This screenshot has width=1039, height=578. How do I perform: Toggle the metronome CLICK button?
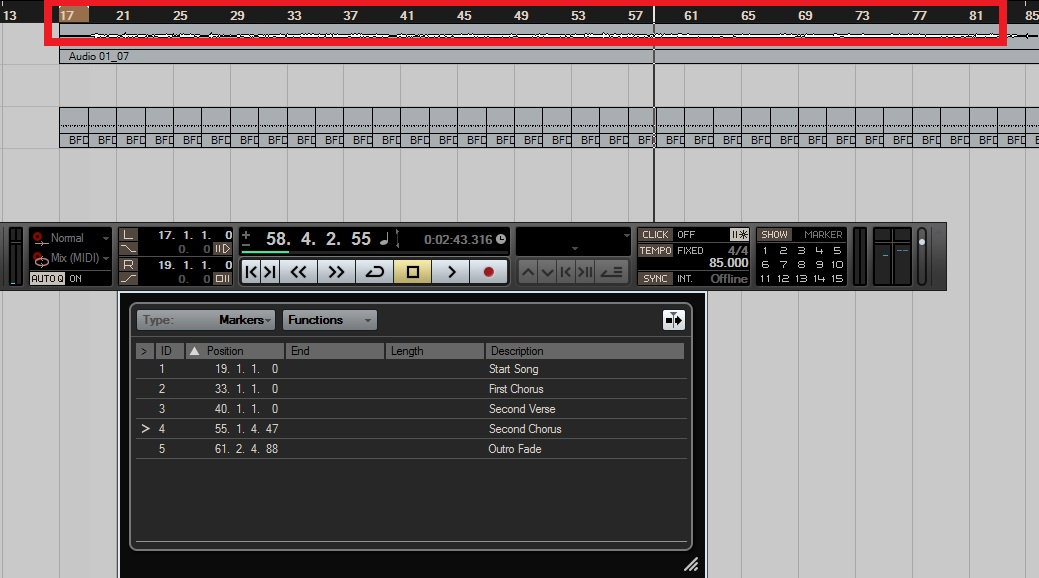[655, 235]
